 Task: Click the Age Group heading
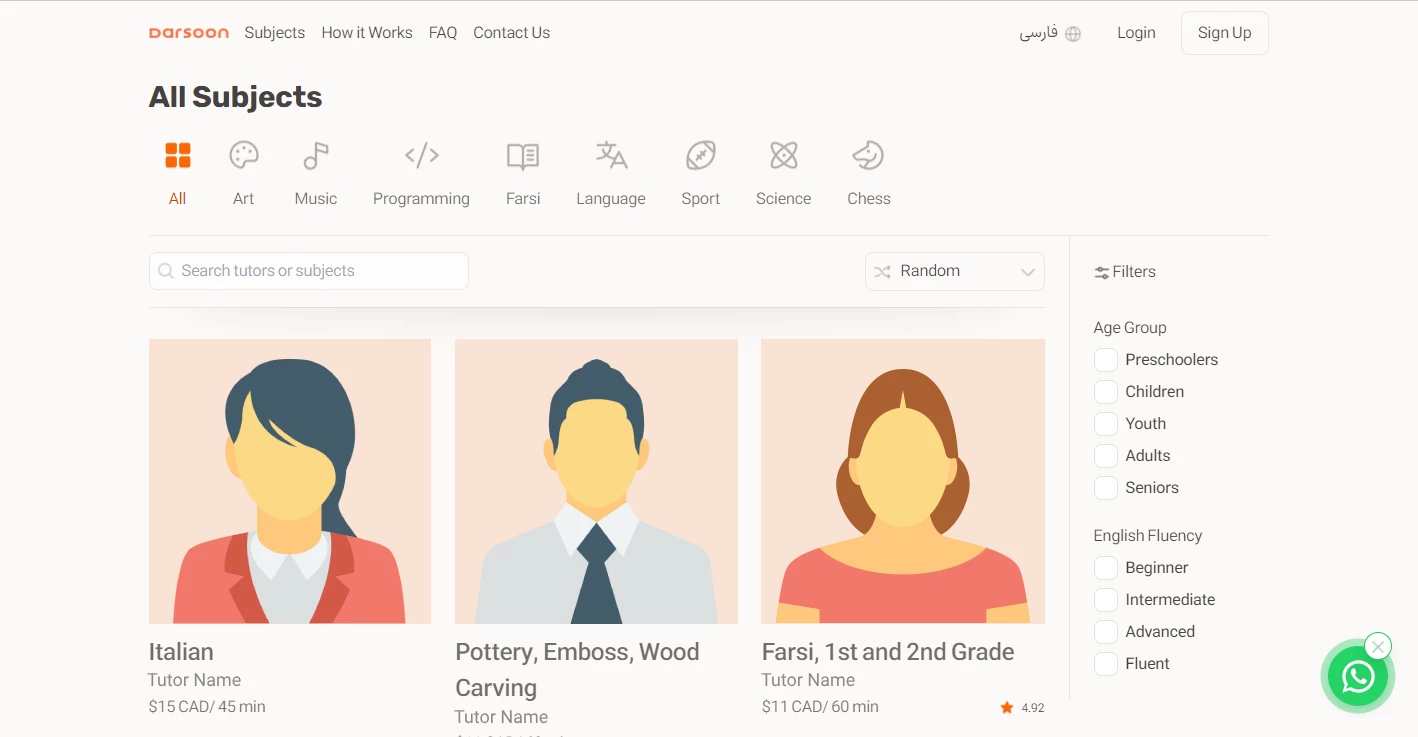(x=1130, y=328)
